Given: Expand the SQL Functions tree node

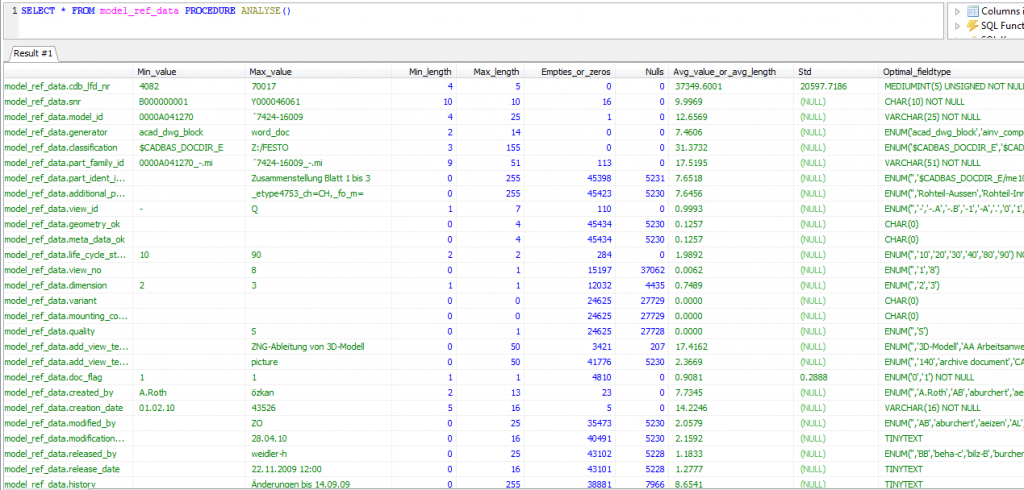Looking at the screenshot, I should (x=958, y=25).
